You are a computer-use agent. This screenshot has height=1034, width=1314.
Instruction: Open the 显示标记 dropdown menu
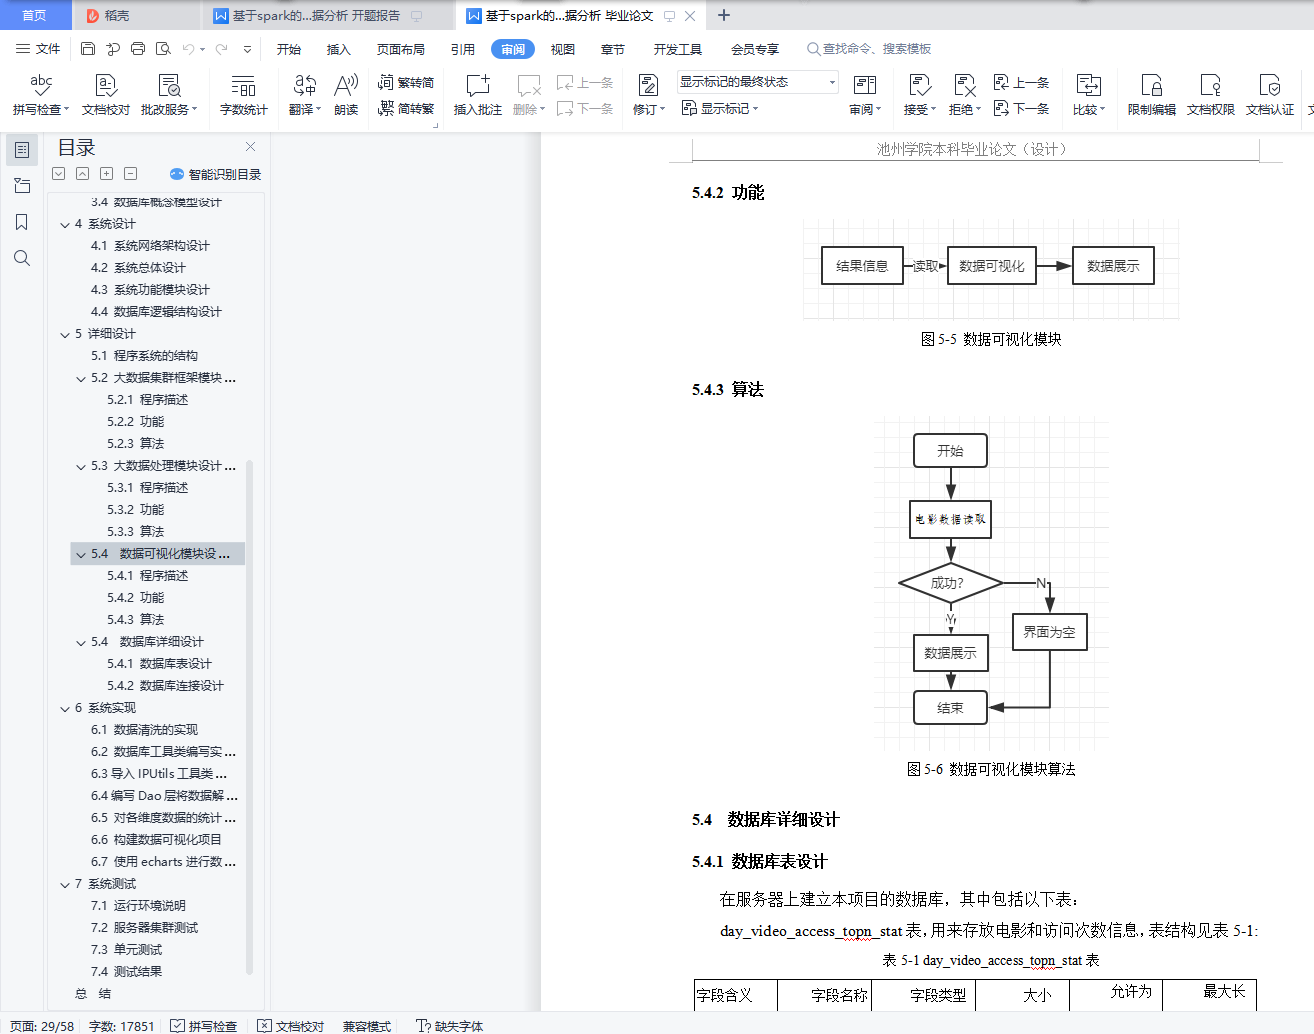(720, 108)
